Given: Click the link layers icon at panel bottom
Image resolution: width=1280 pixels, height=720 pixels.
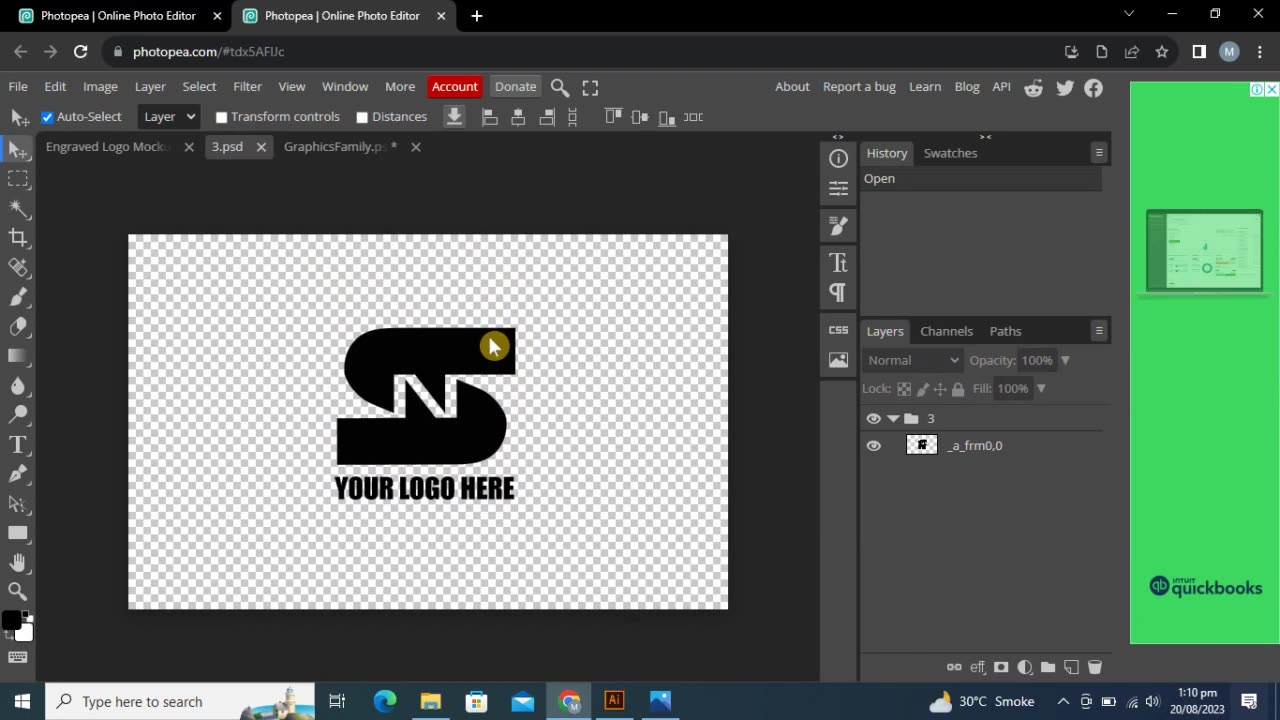Looking at the screenshot, I should (954, 667).
